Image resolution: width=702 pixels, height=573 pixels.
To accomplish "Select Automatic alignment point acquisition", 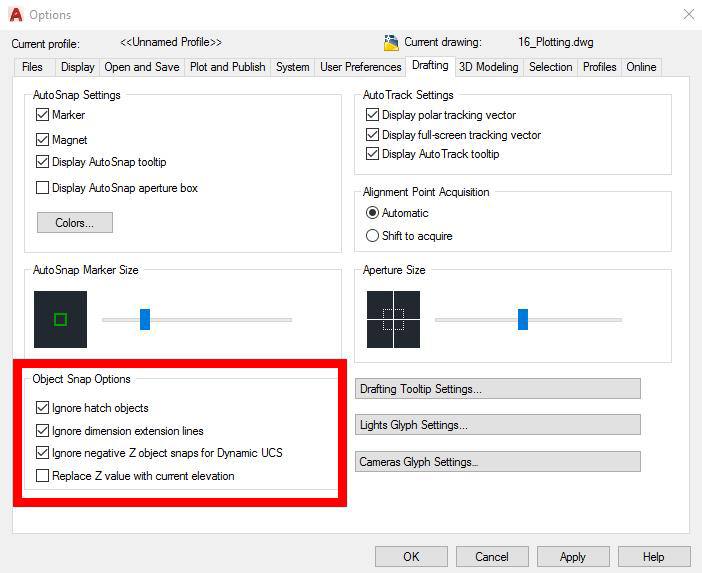I will point(372,213).
